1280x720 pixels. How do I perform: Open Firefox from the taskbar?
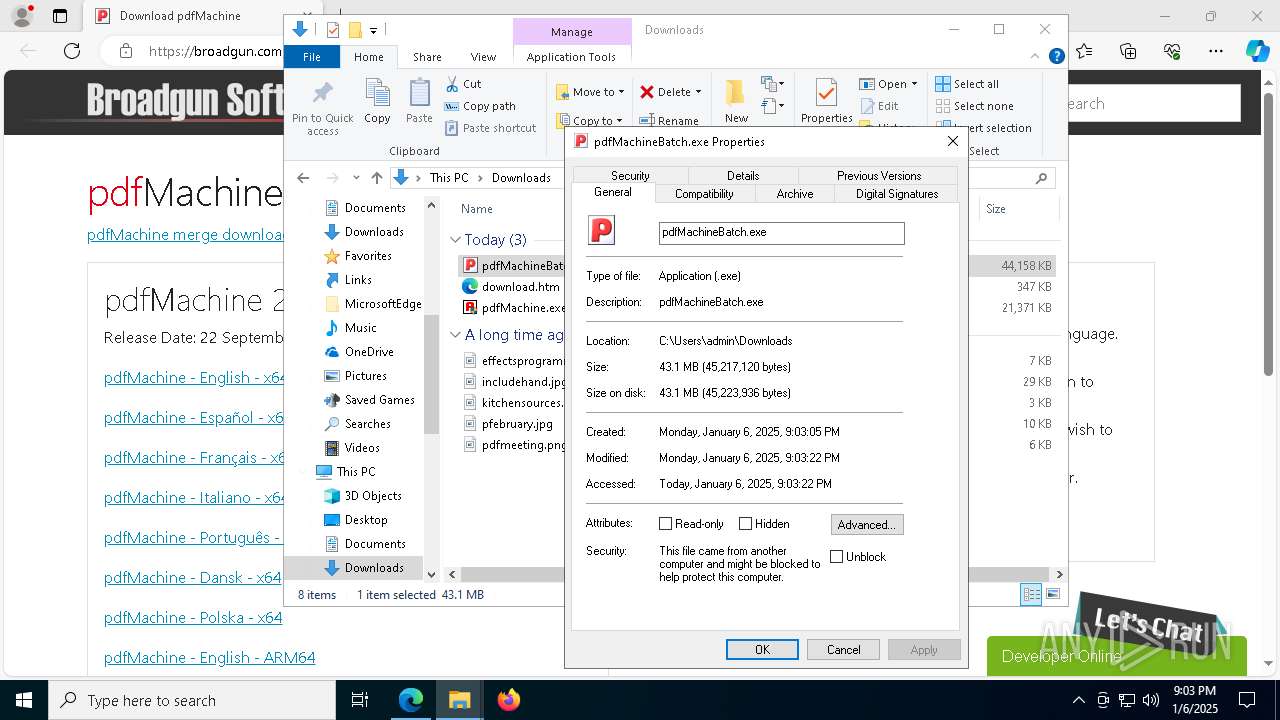509,700
